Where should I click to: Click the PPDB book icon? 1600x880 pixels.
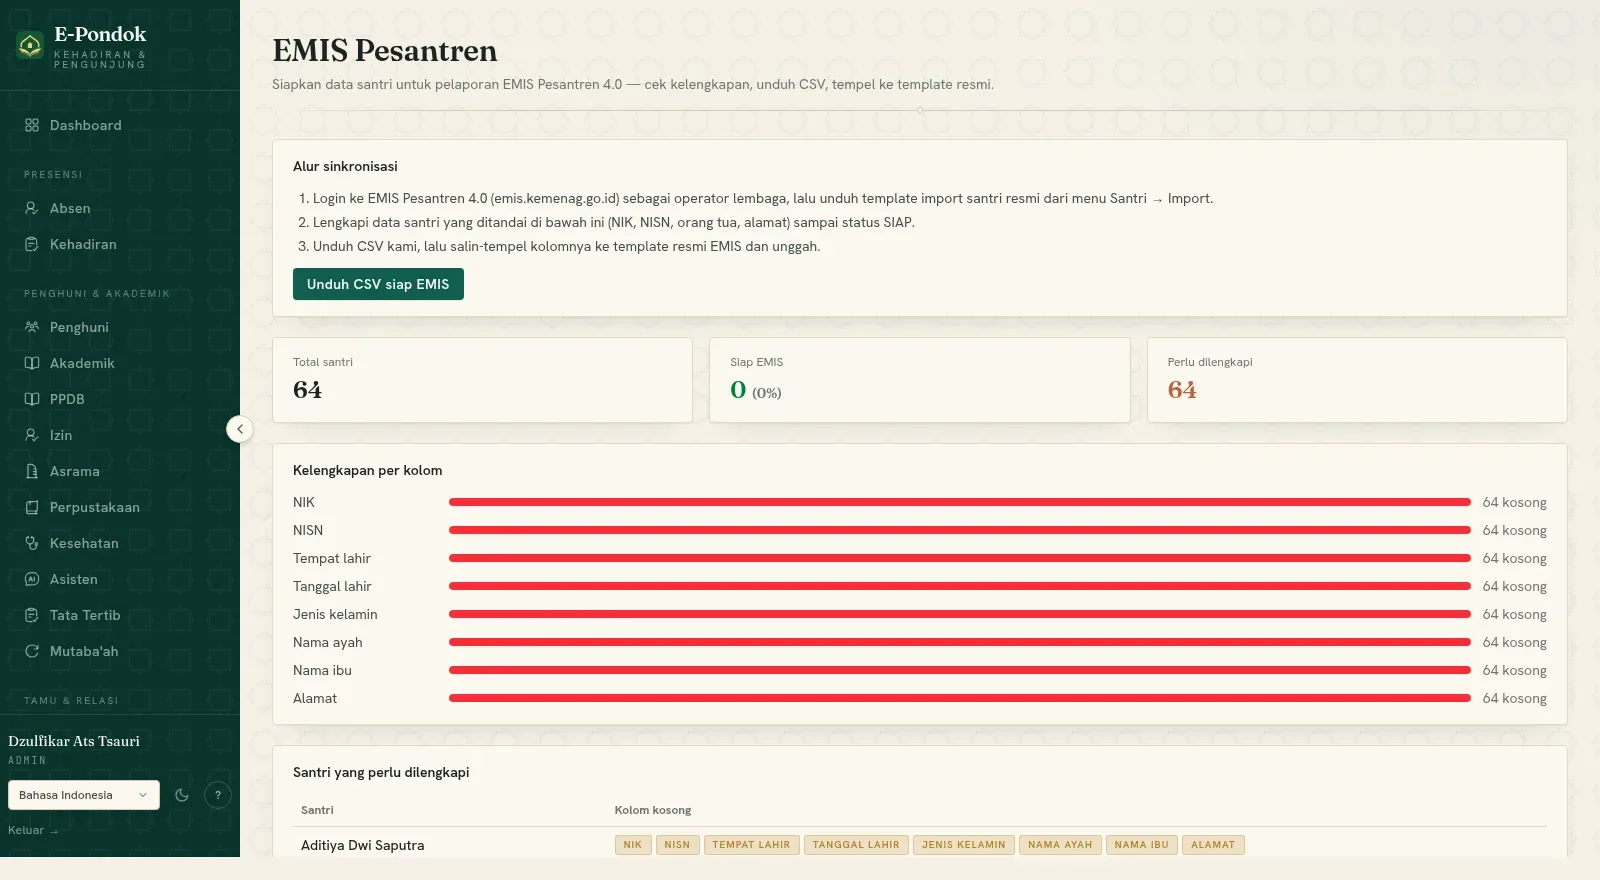pos(32,399)
